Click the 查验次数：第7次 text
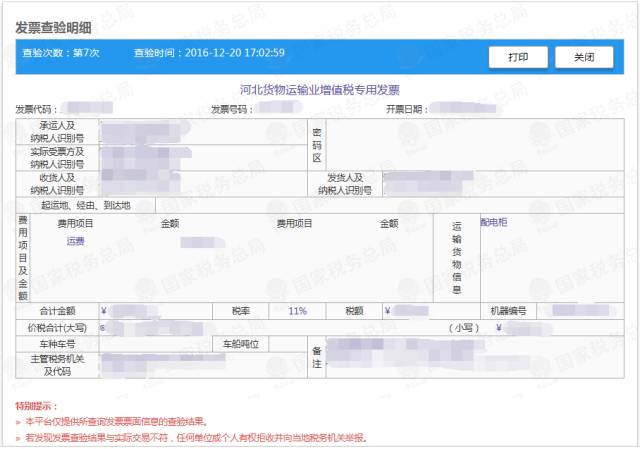 point(61,53)
